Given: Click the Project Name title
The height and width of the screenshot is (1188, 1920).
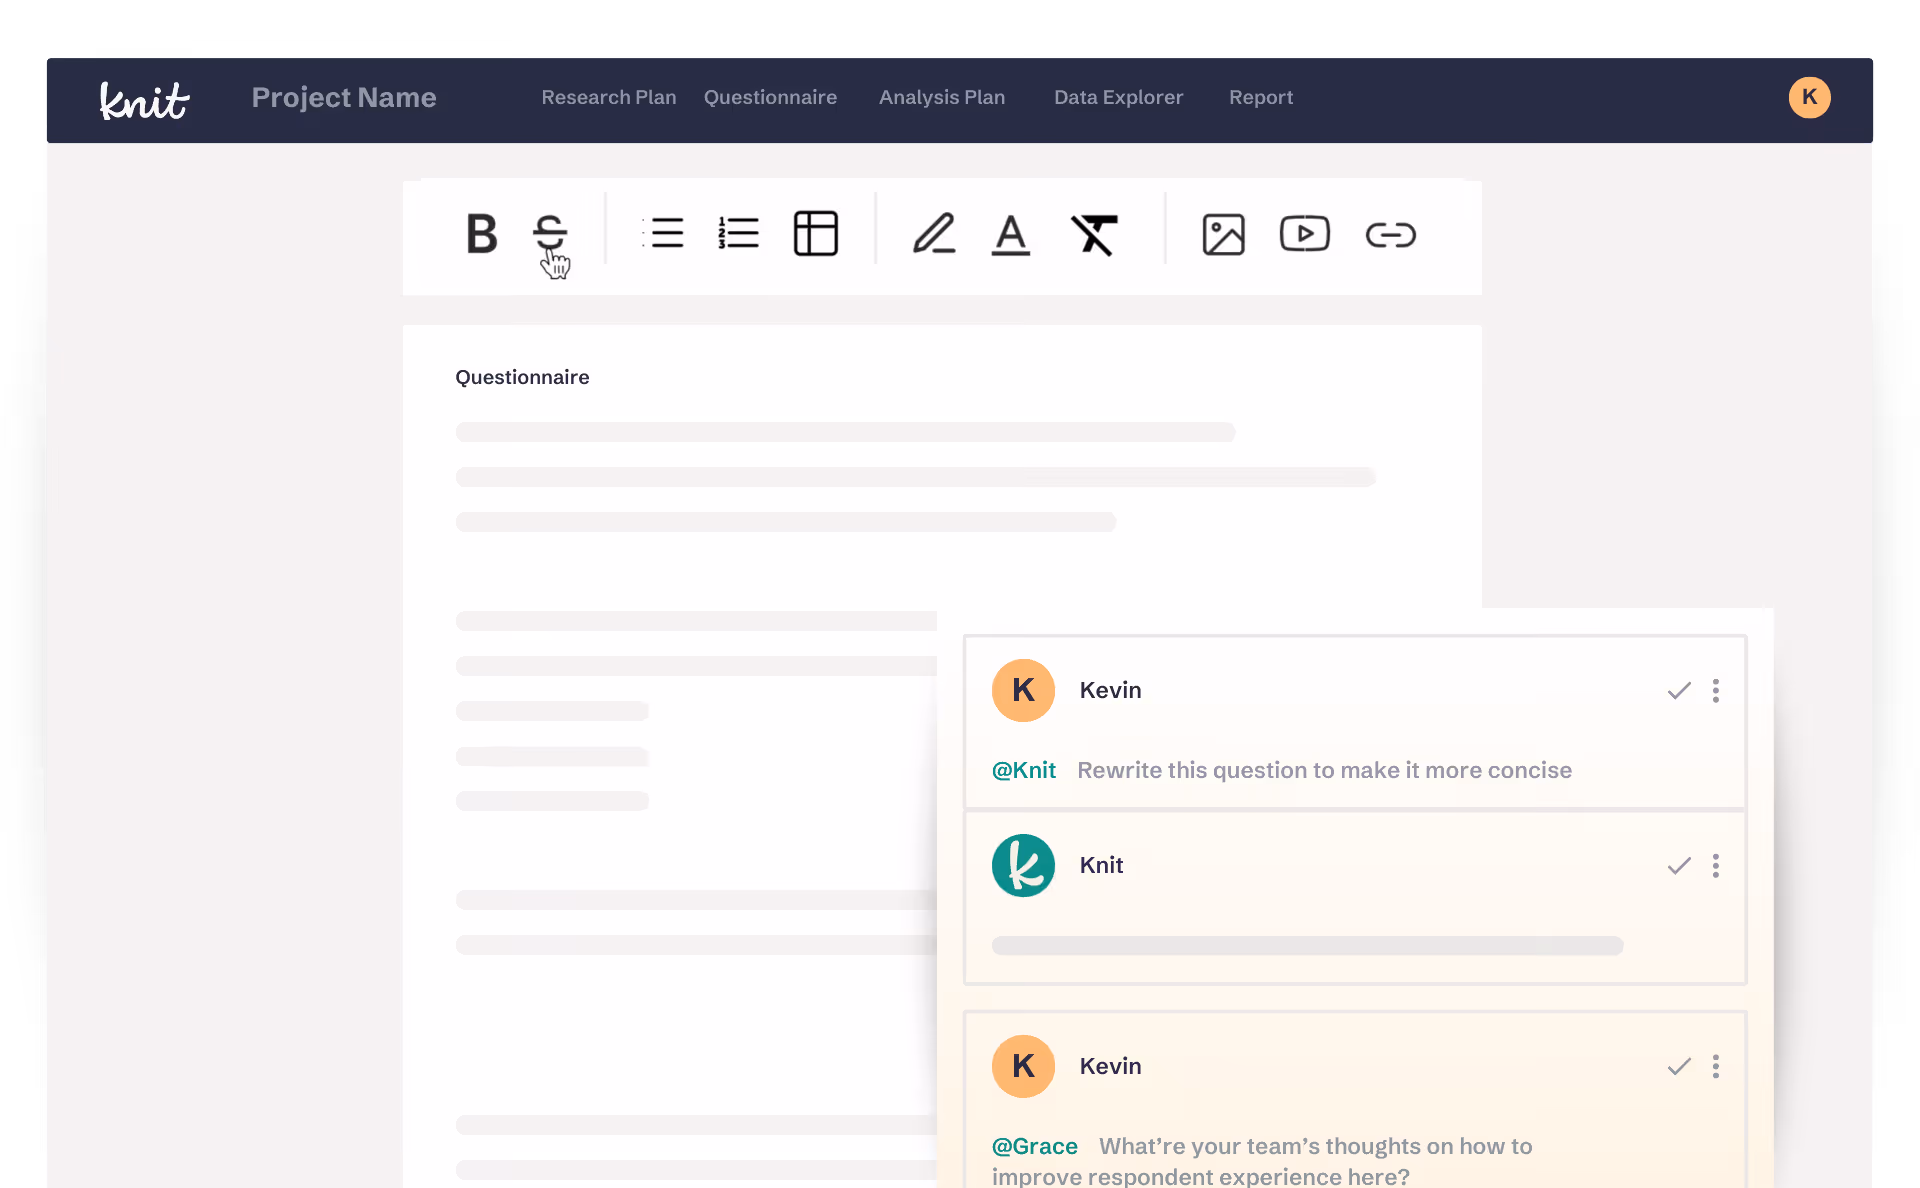Looking at the screenshot, I should pos(344,97).
